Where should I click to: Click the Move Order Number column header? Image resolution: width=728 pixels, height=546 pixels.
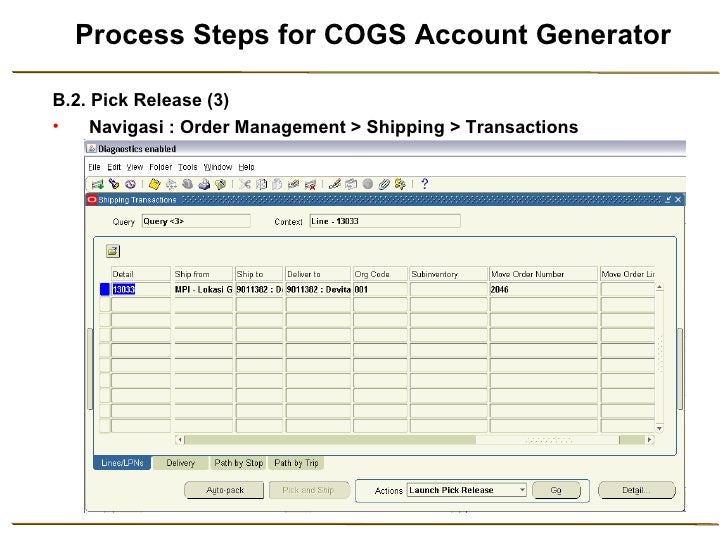coord(543,274)
